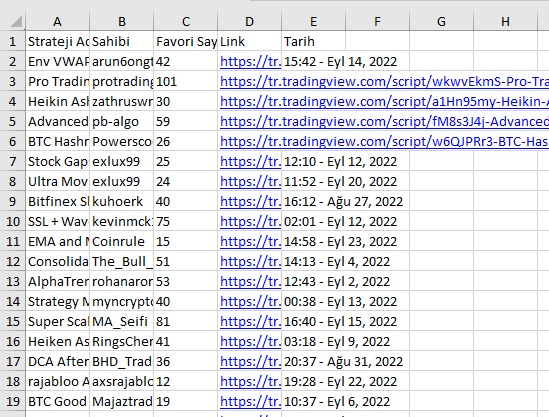Select row 12 header

tap(13, 262)
